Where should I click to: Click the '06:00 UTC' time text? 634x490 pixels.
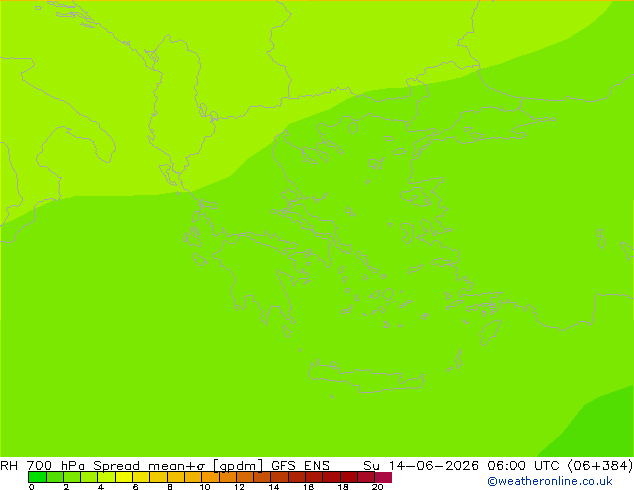523,466
